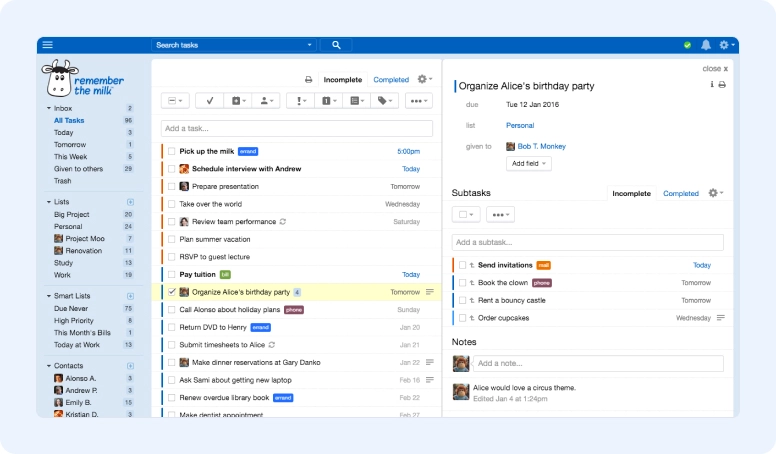776x454 pixels.
Task: Click the task info icon in details
Action: (712, 85)
